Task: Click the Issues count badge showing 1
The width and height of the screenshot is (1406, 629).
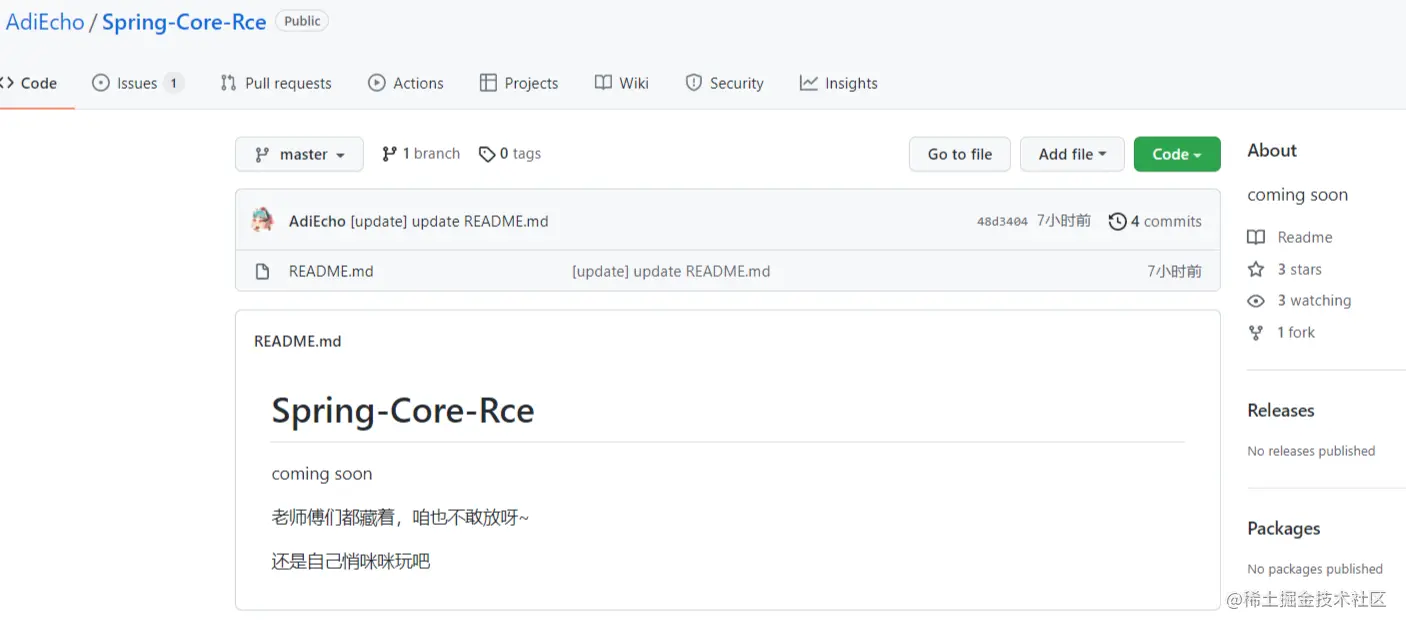Action: point(173,83)
